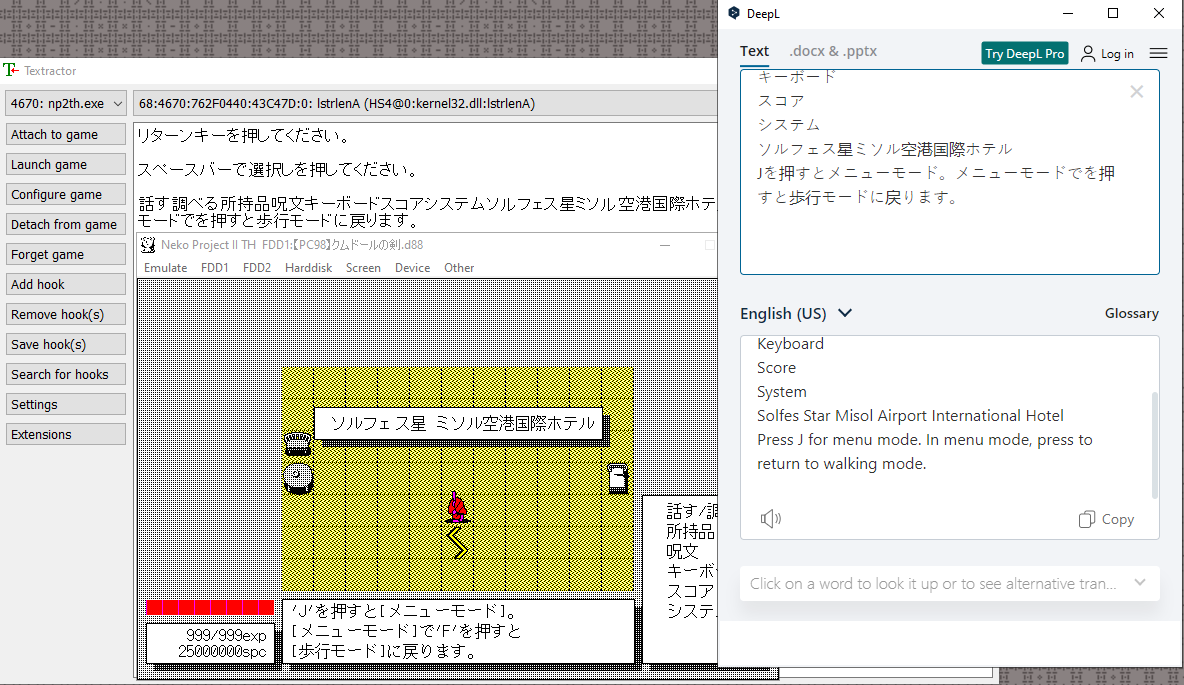
Task: Click the Attach to game button
Action: coord(65,133)
